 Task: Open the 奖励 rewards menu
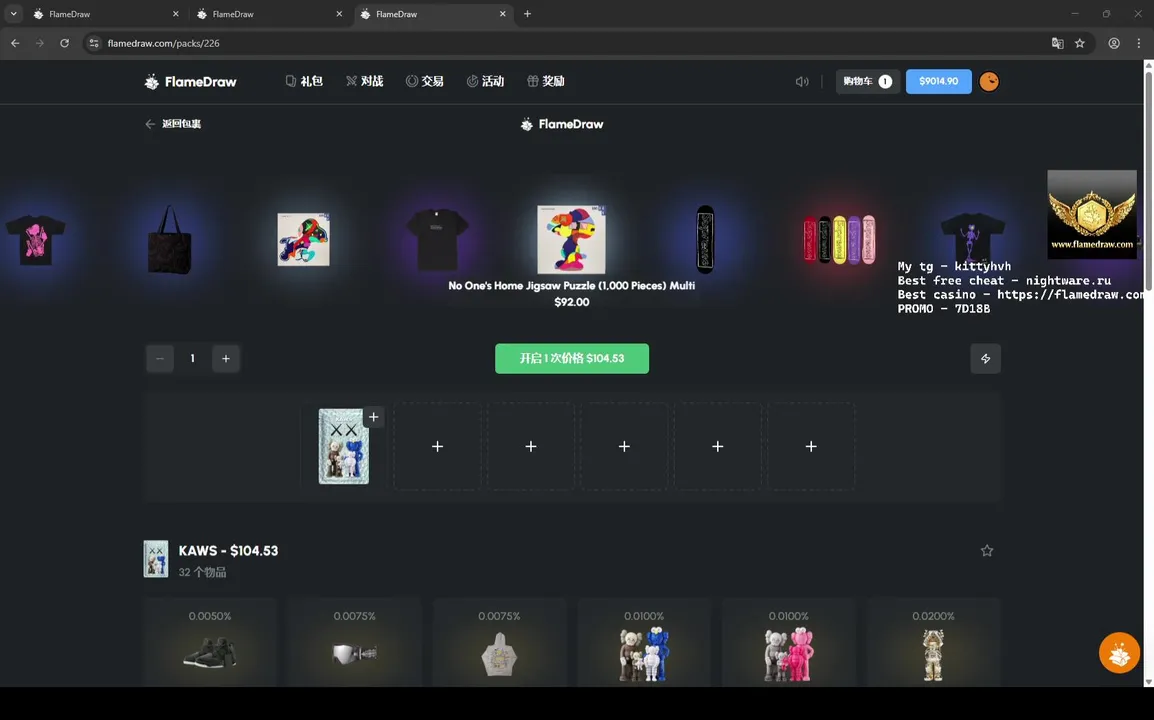(x=545, y=81)
